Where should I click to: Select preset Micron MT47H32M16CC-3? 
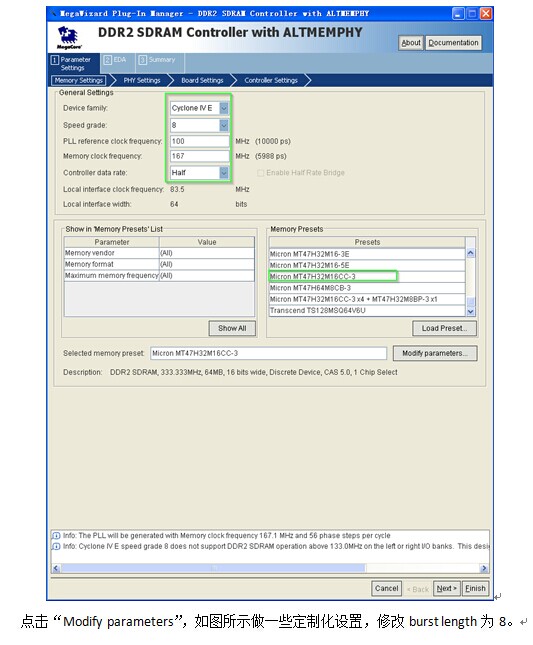coord(367,276)
